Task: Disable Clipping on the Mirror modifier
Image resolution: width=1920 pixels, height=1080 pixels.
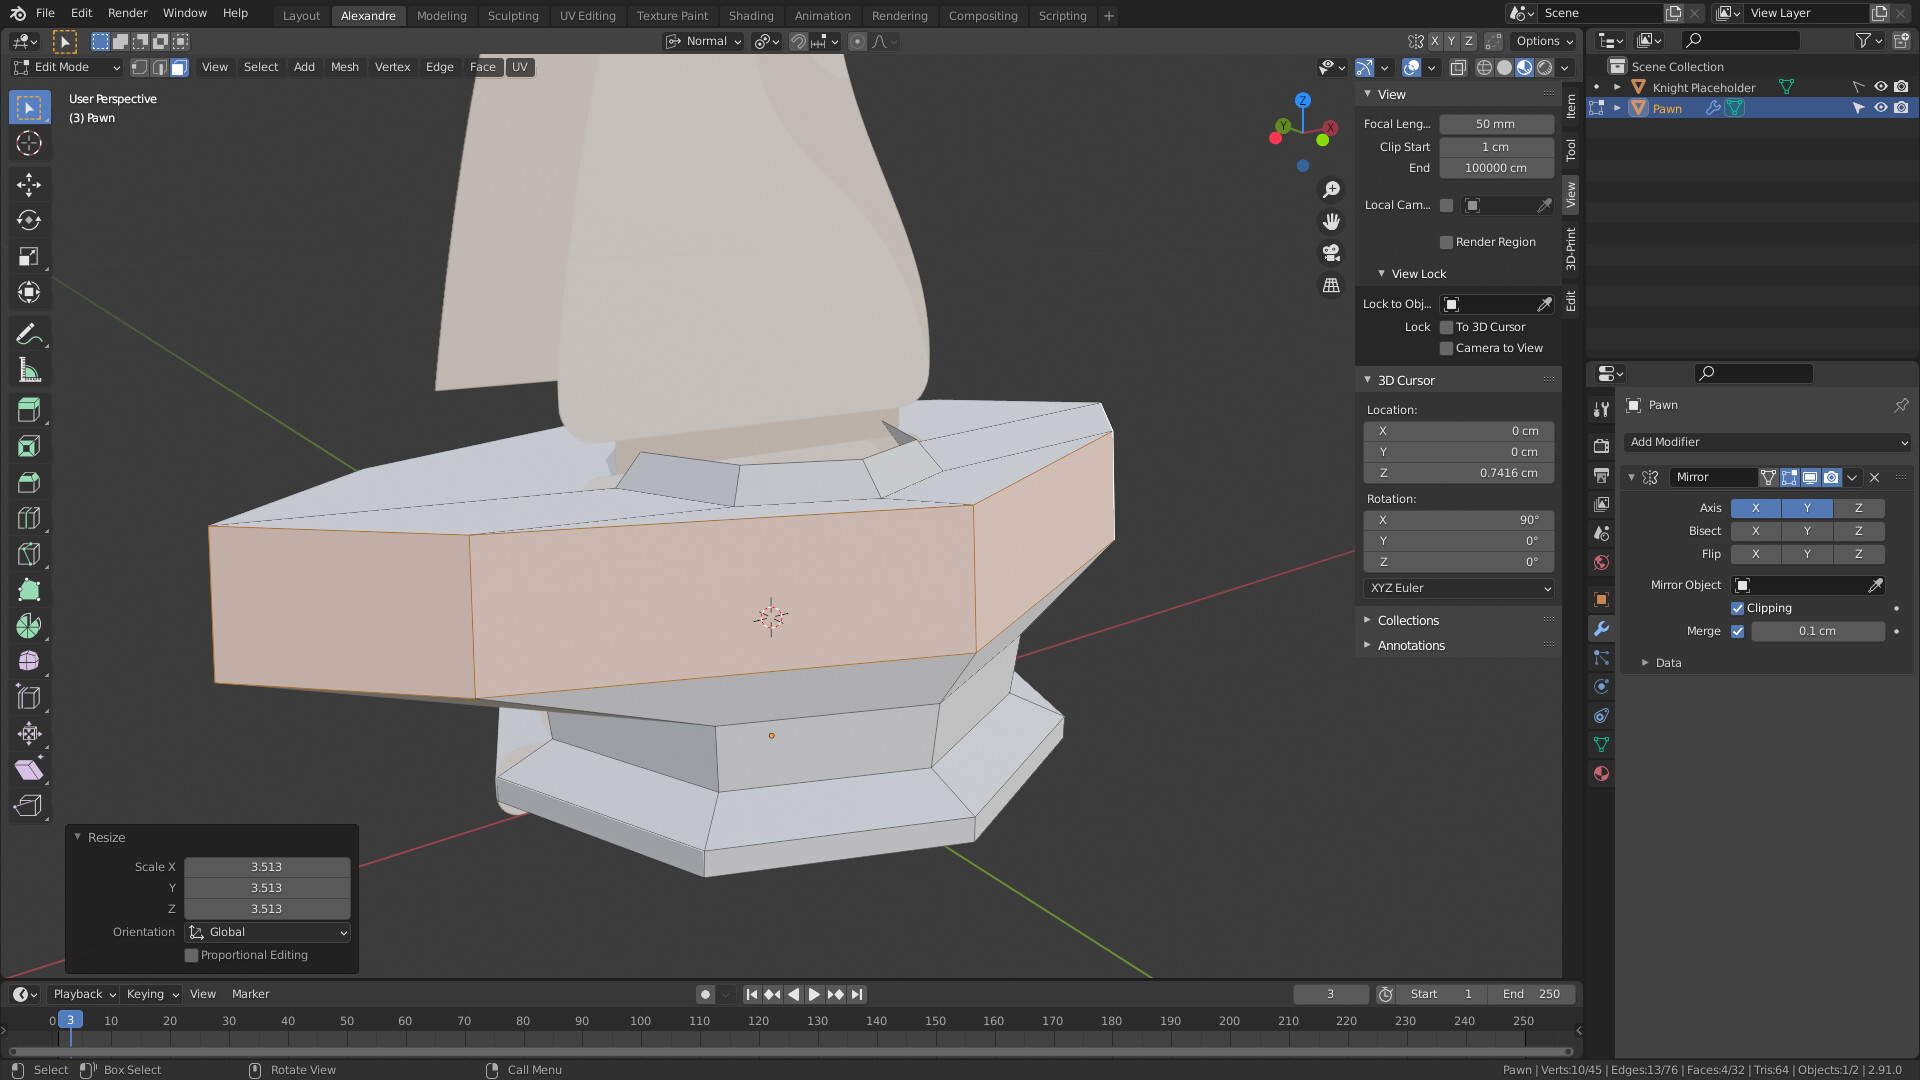Action: point(1737,608)
